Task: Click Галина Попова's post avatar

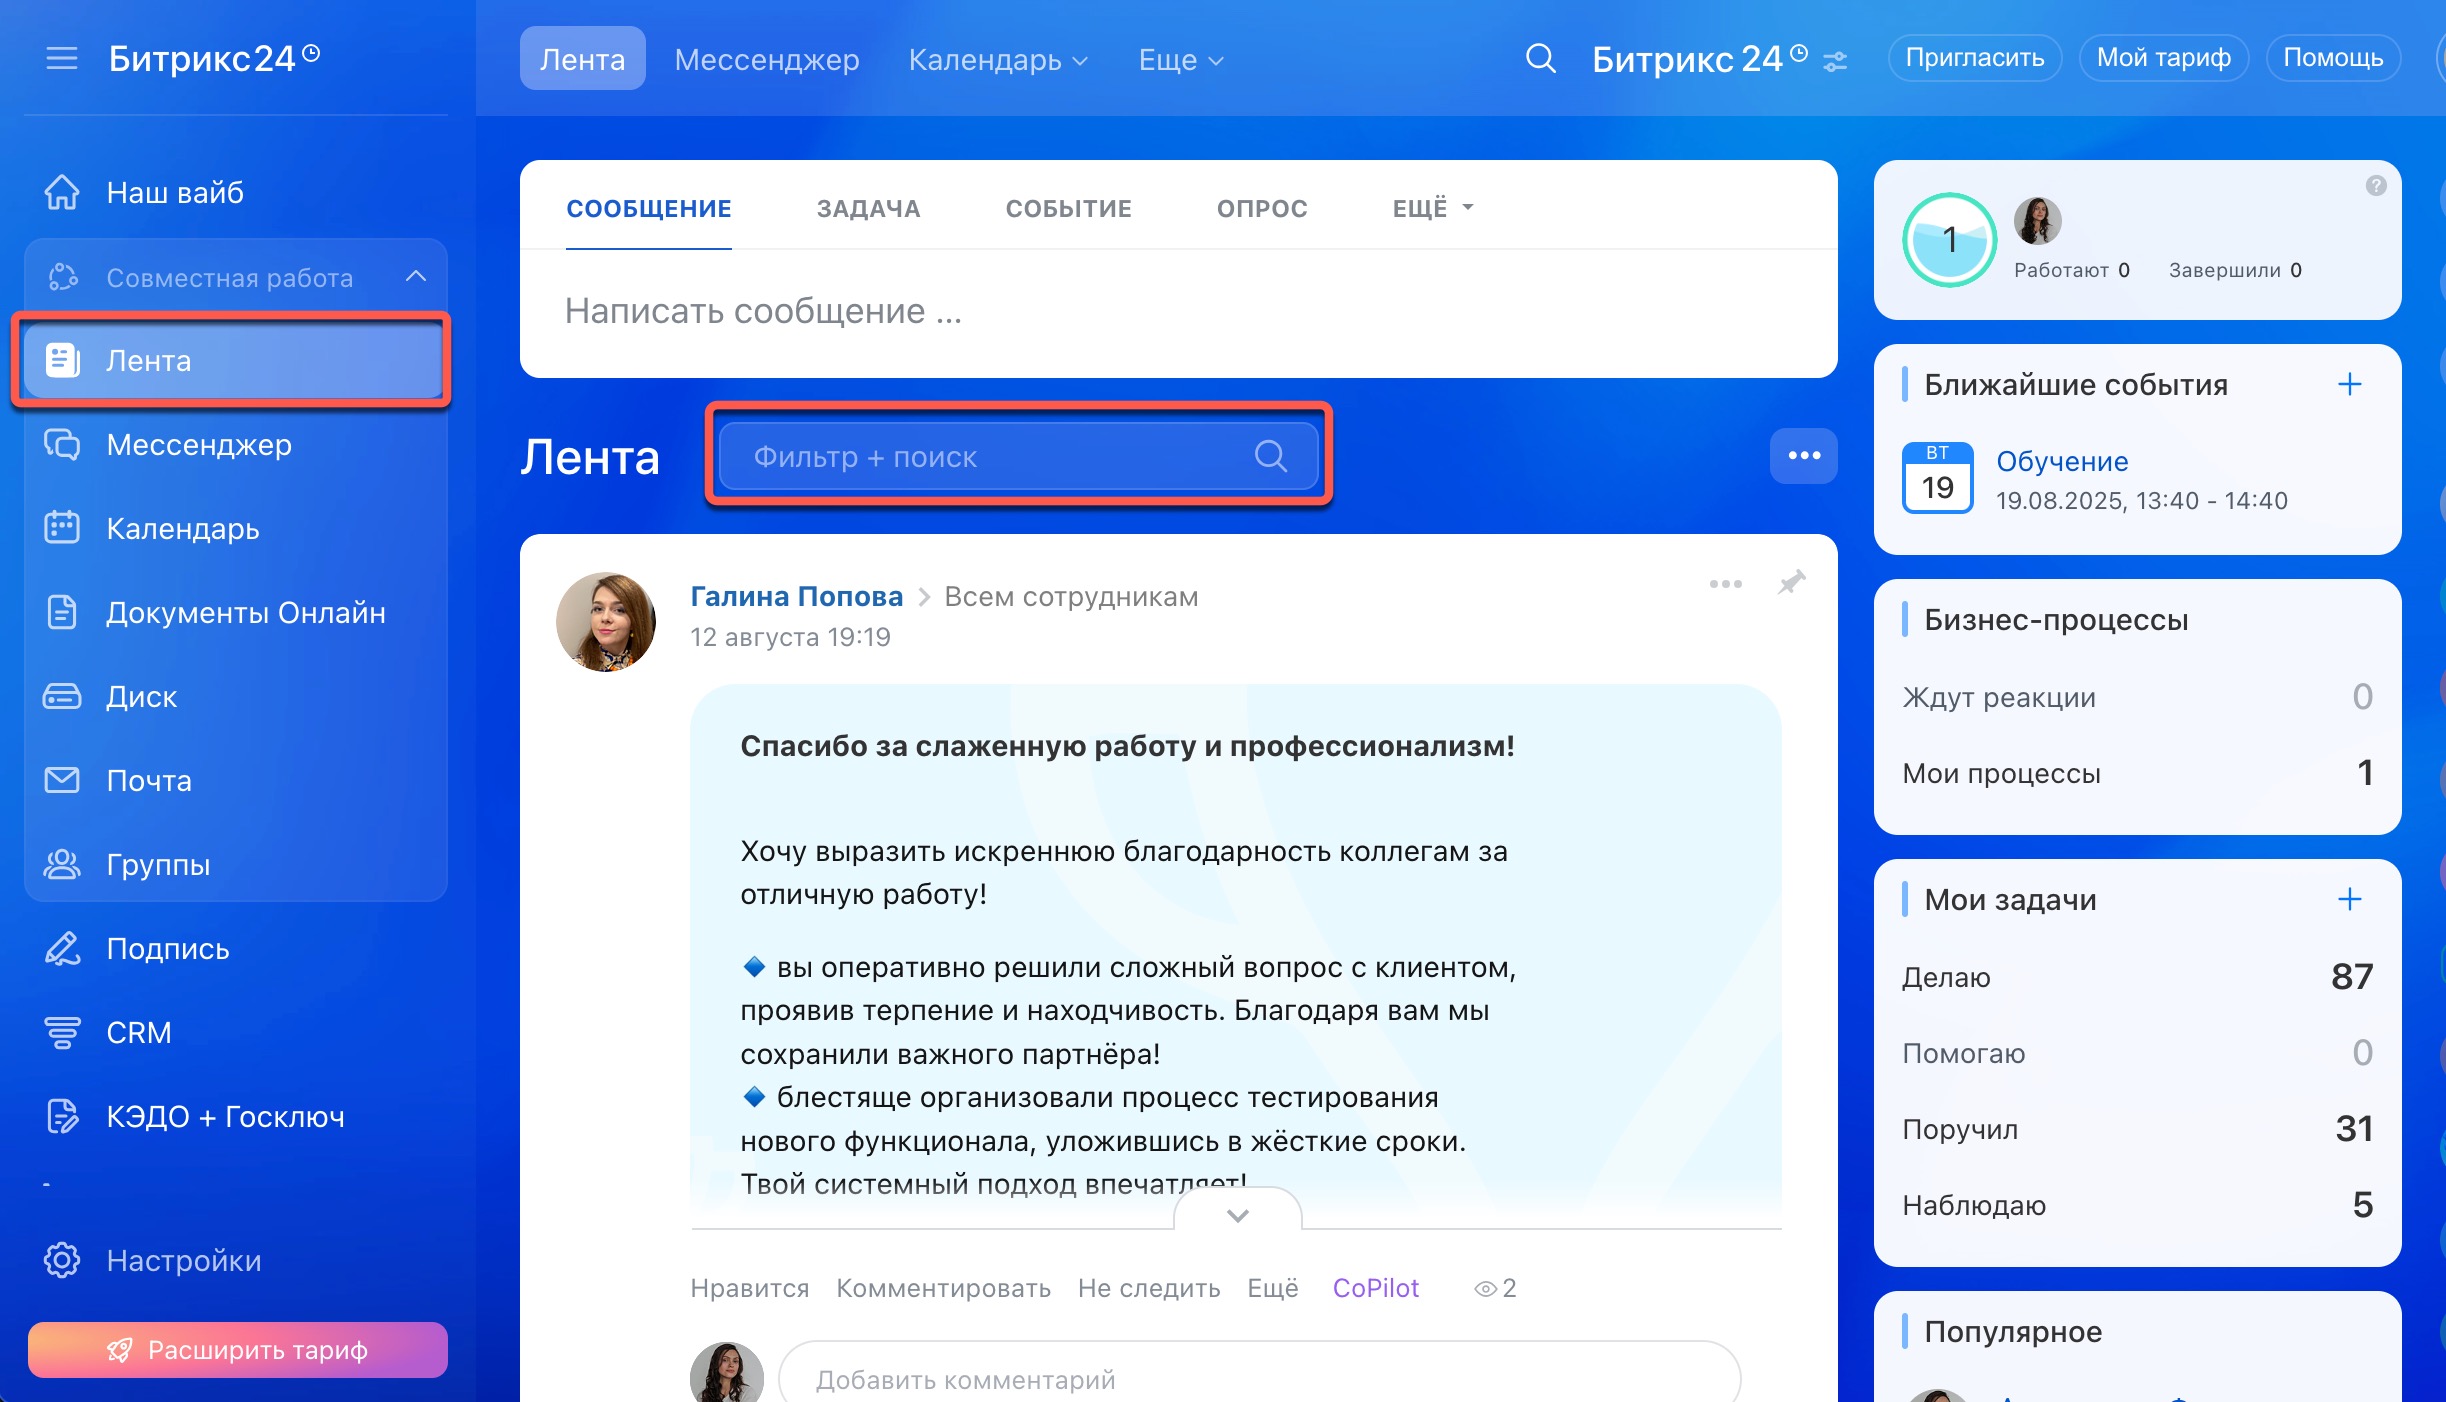Action: [606, 622]
